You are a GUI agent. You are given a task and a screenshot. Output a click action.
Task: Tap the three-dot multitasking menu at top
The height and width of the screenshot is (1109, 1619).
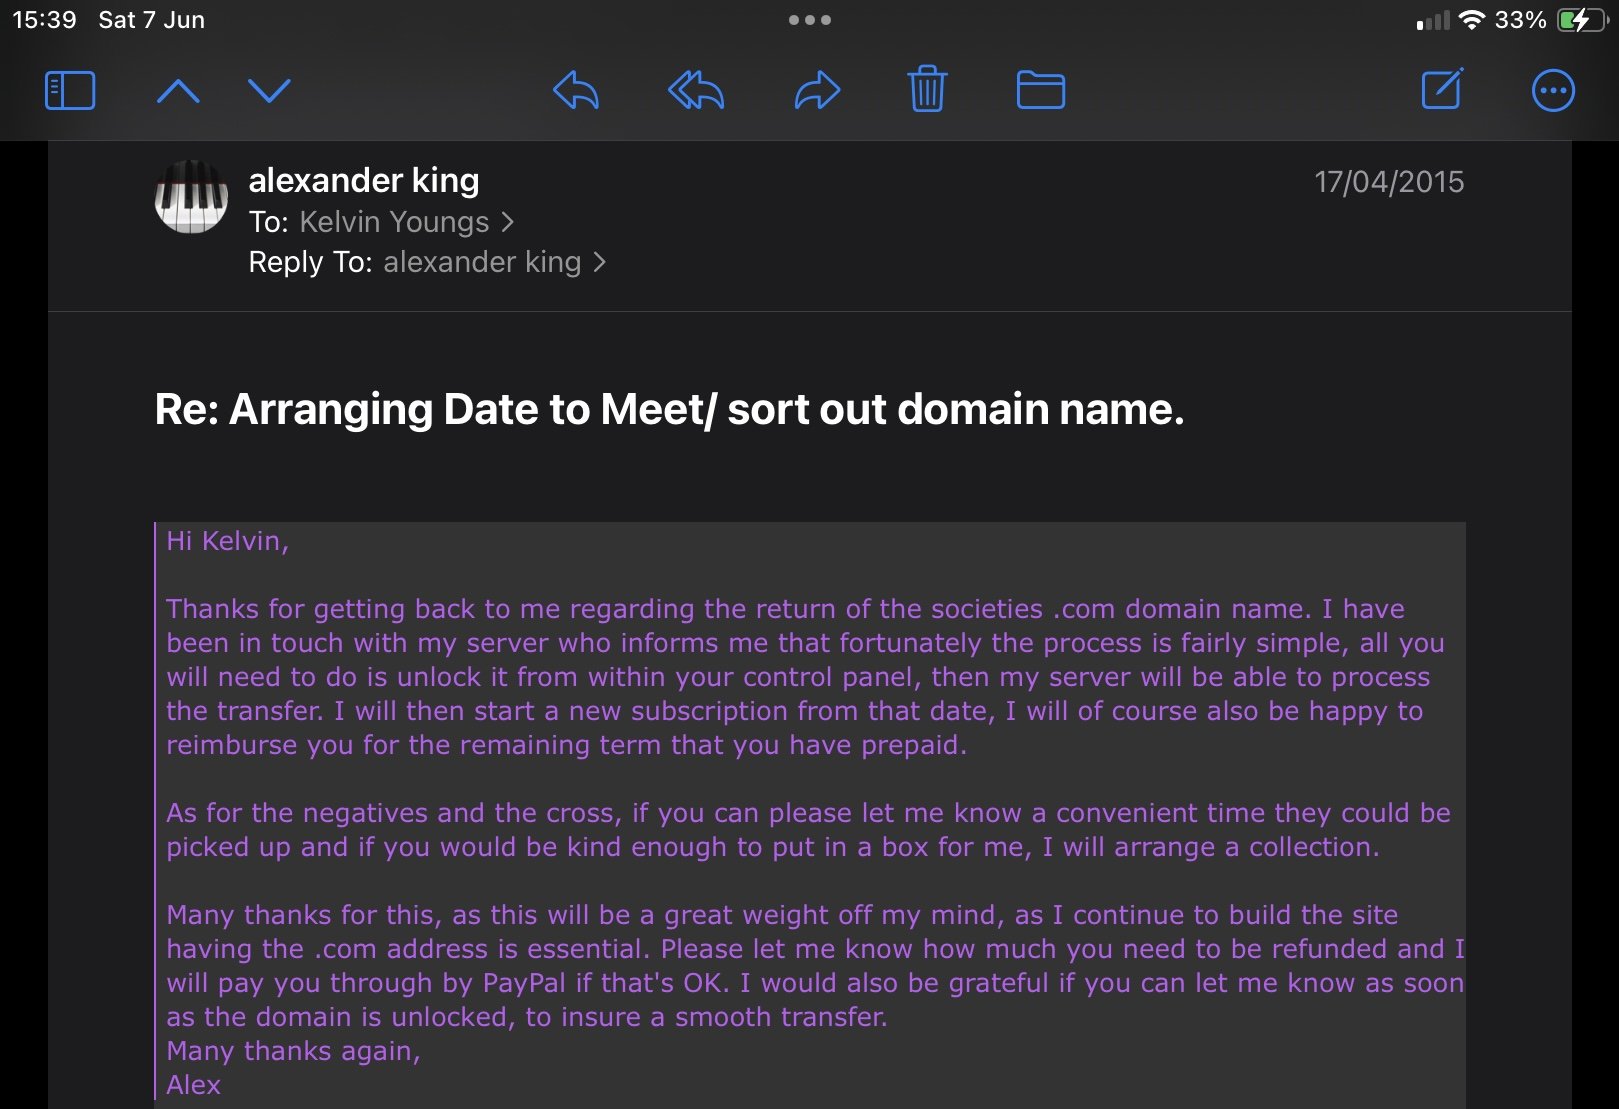pos(809,20)
